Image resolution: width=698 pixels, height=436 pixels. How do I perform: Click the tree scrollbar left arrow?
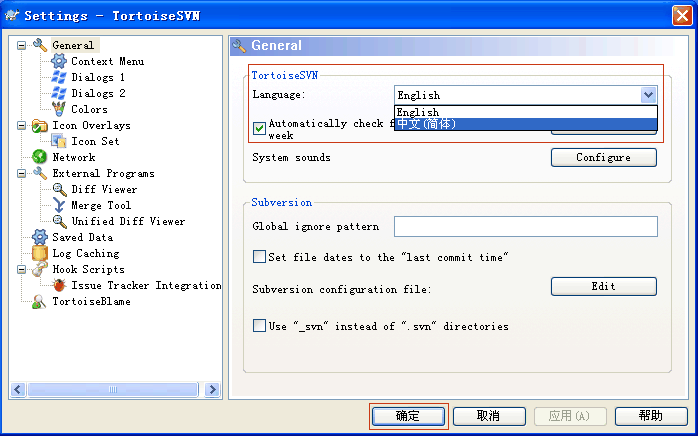coord(18,390)
